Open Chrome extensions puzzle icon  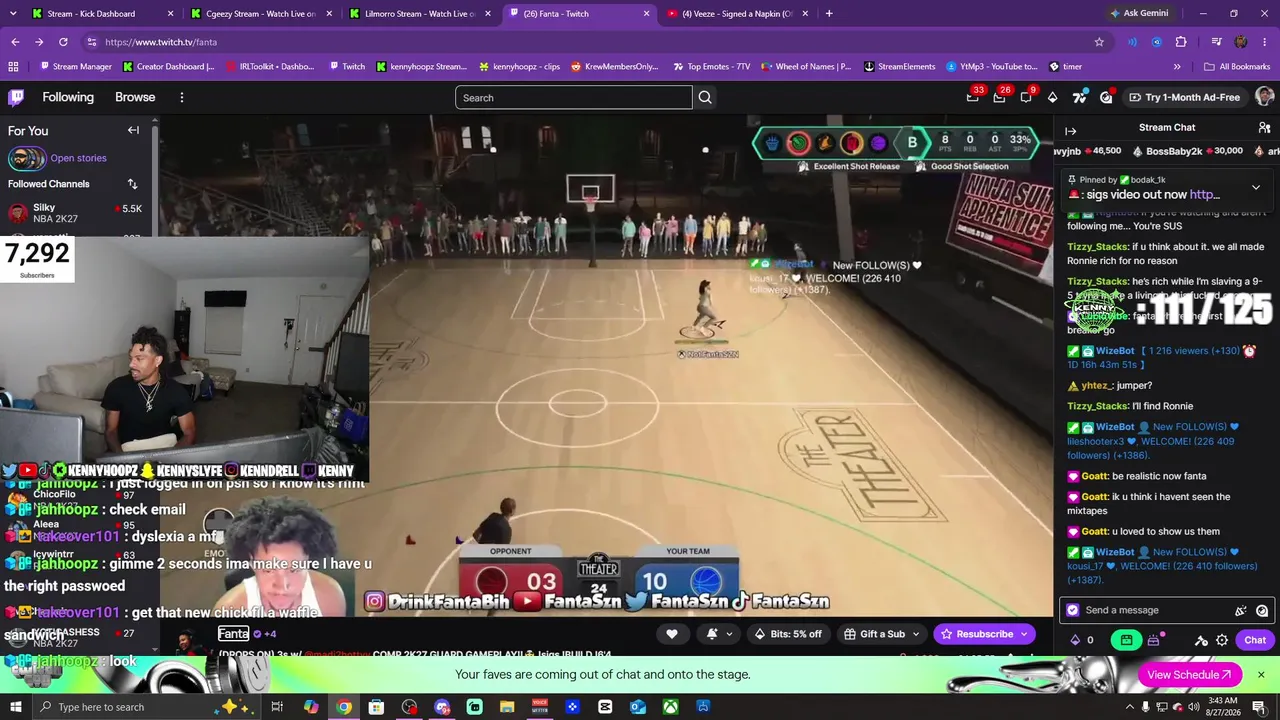pyautogui.click(x=1181, y=42)
